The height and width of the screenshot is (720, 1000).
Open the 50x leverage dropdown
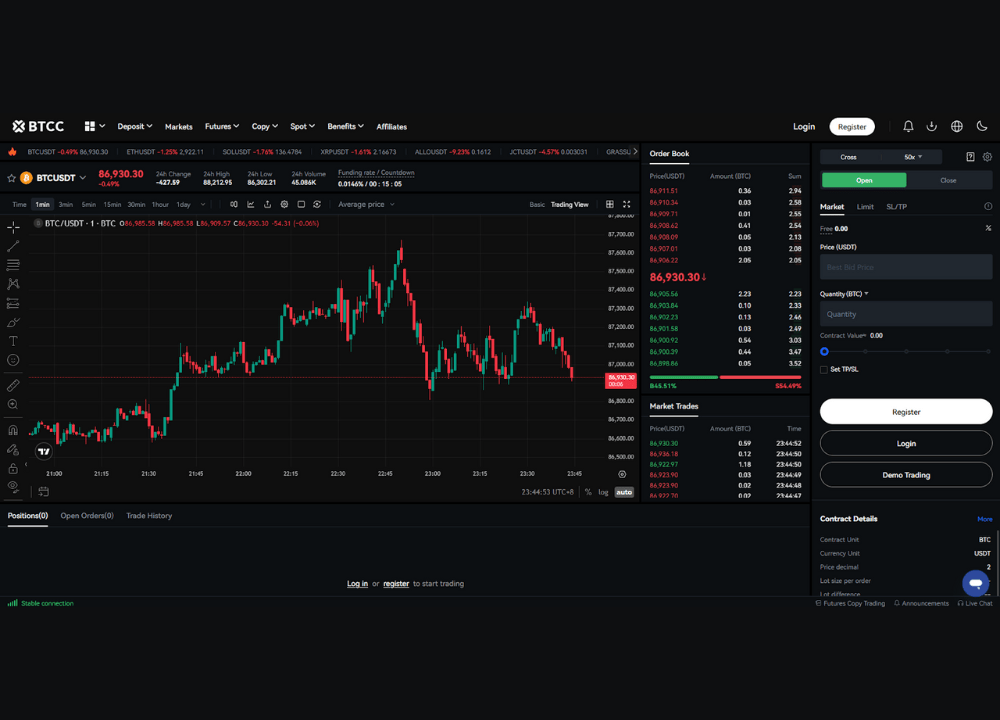coord(913,157)
